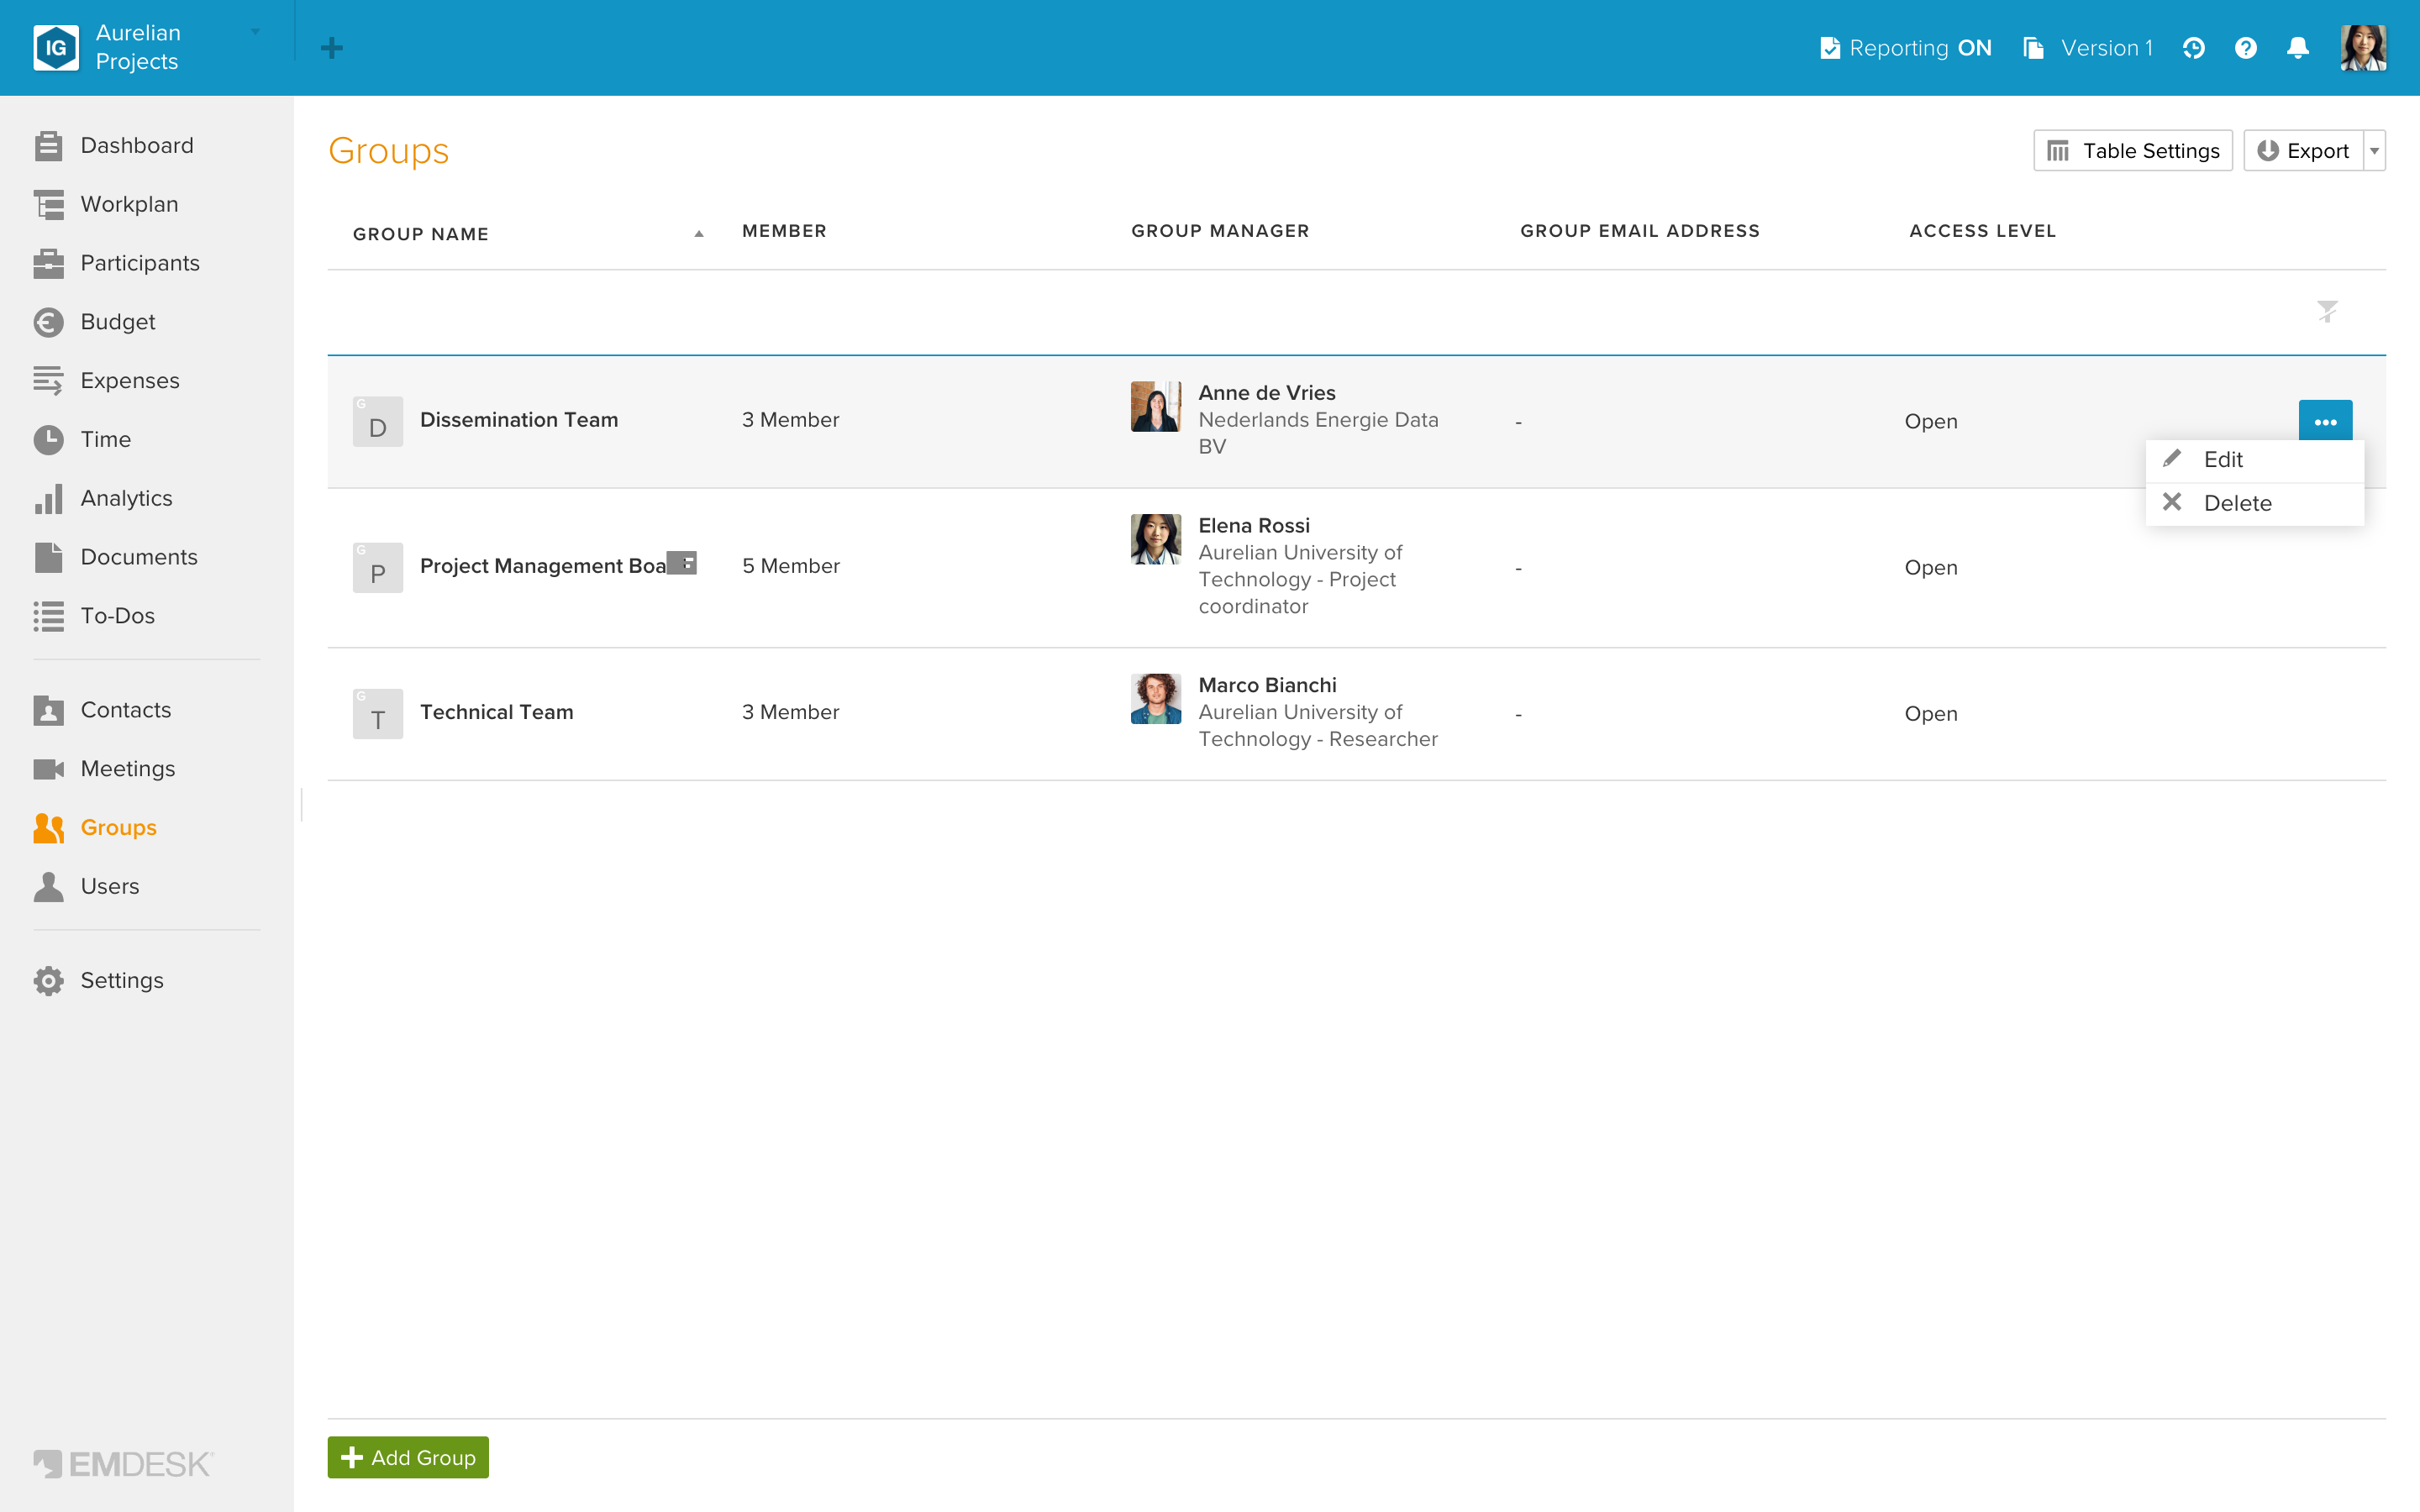Open the help question mark icon
Screen dimensions: 2420x1512
(2246, 48)
